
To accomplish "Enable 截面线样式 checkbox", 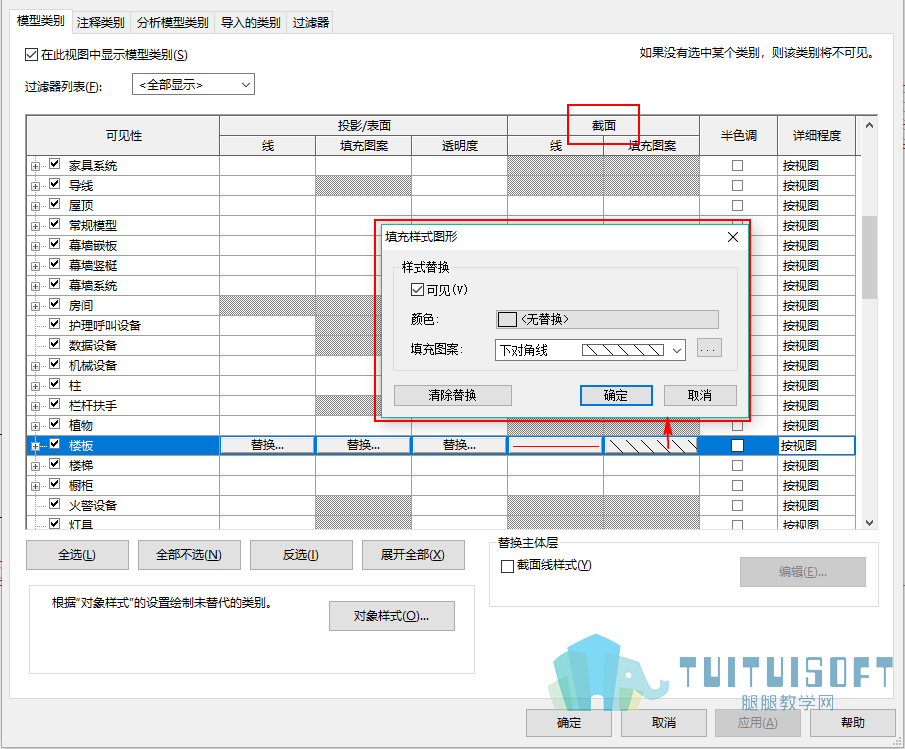I will [507, 566].
